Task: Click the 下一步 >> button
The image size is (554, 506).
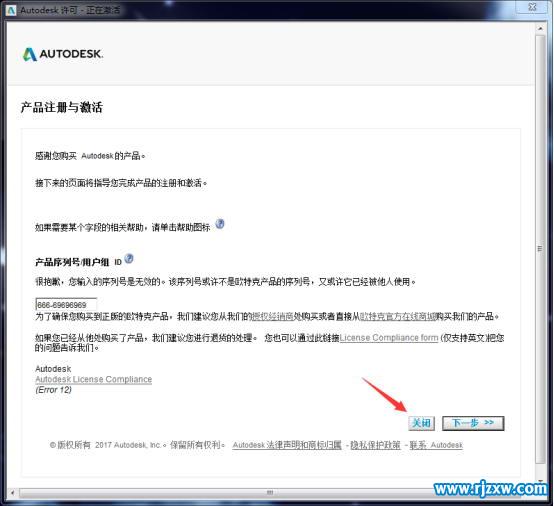Action: 473,423
